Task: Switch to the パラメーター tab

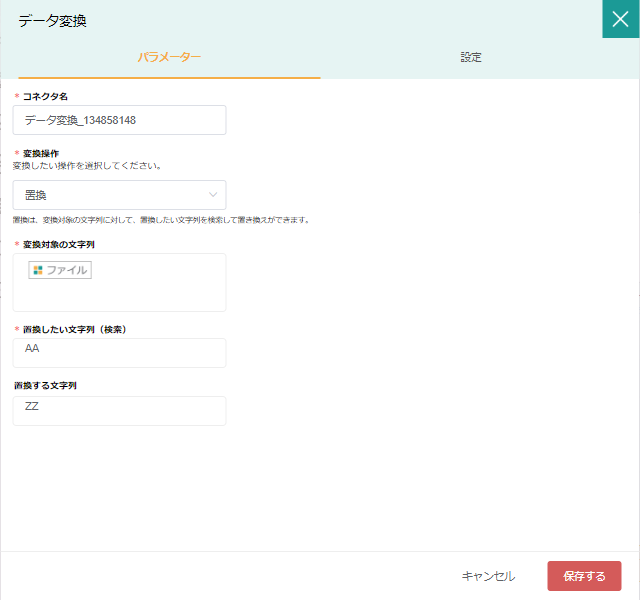Action: coord(169,58)
